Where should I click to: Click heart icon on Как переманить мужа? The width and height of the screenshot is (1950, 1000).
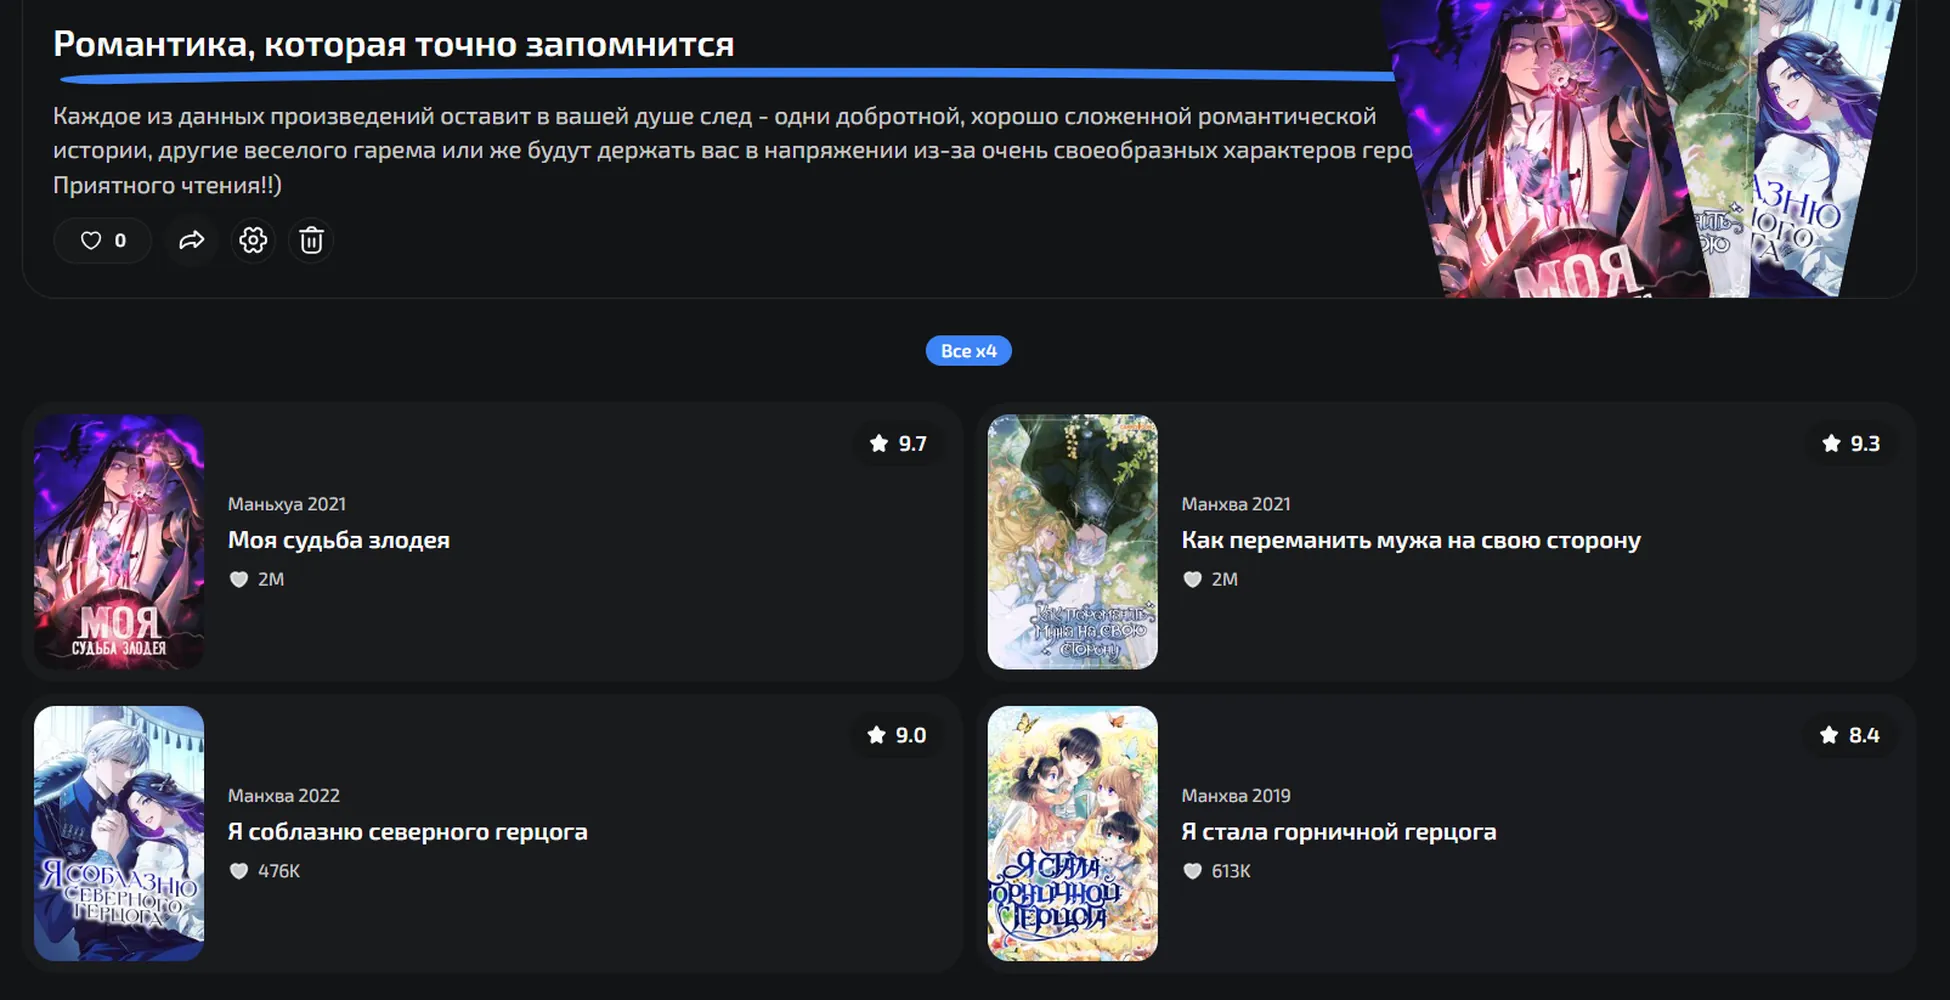pos(1193,579)
